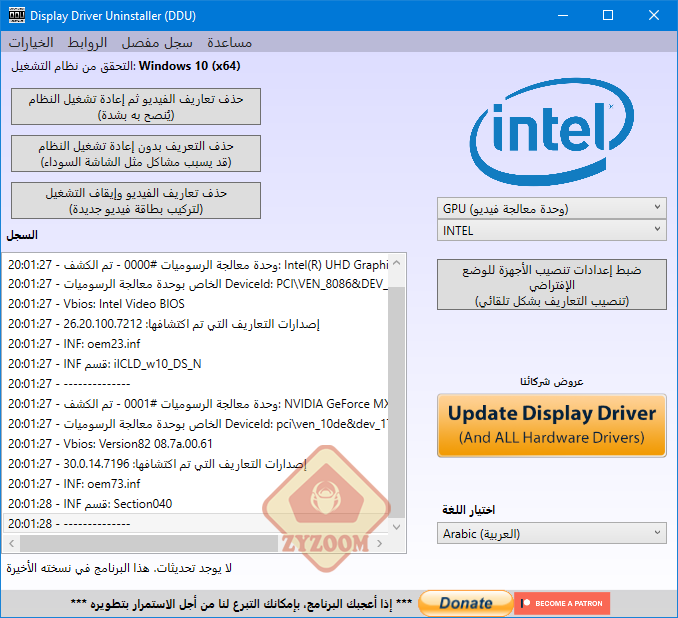678x618 pixels.
Task: Open the Arabic language selection dropdown
Action: [x=552, y=534]
